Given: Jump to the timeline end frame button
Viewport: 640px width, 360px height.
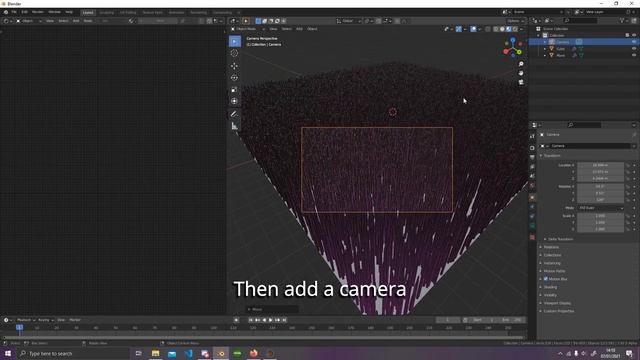Looking at the screenshot, I should click(284, 320).
